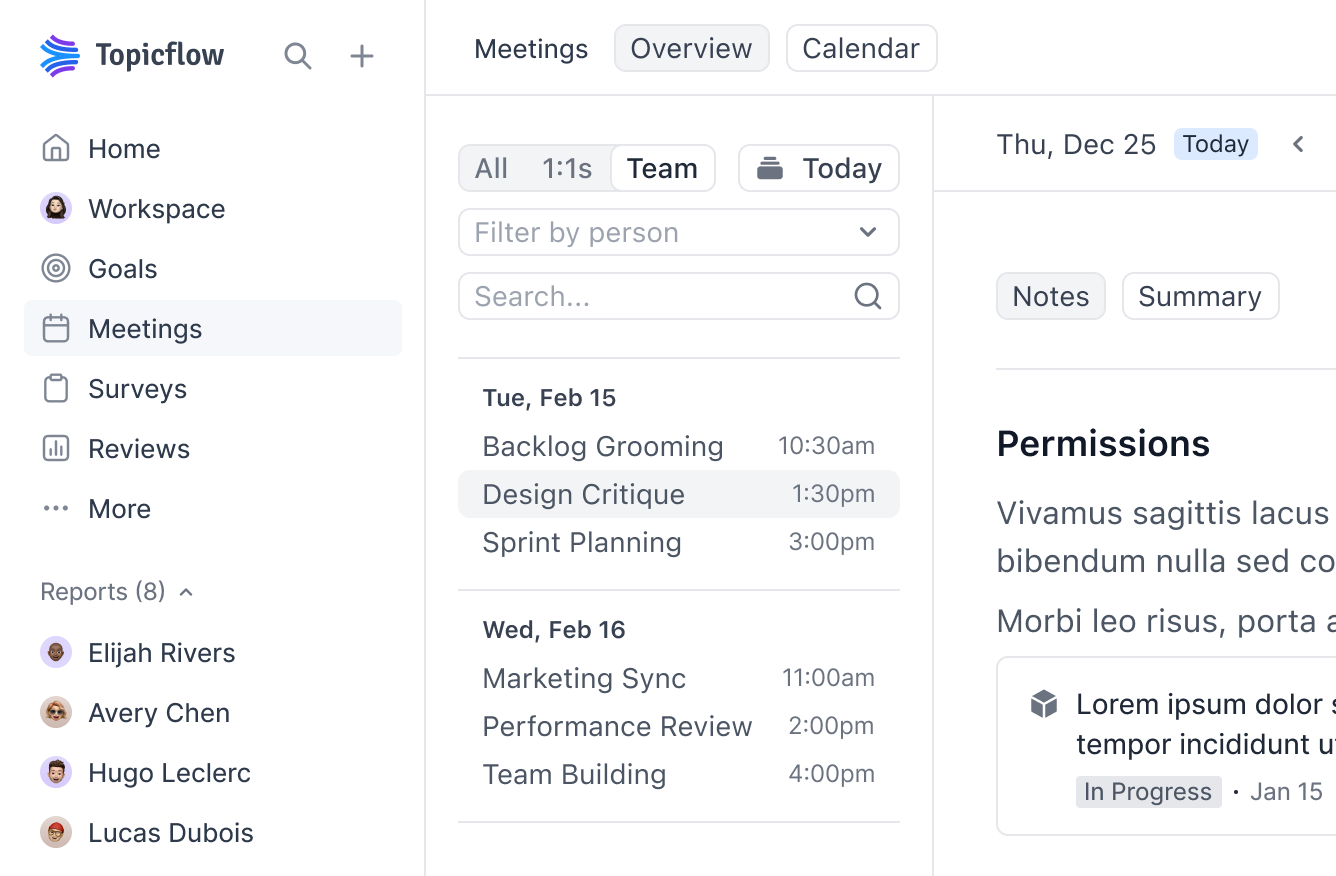The height and width of the screenshot is (876, 1336).
Task: Switch filter to 1:1s
Action: [566, 168]
